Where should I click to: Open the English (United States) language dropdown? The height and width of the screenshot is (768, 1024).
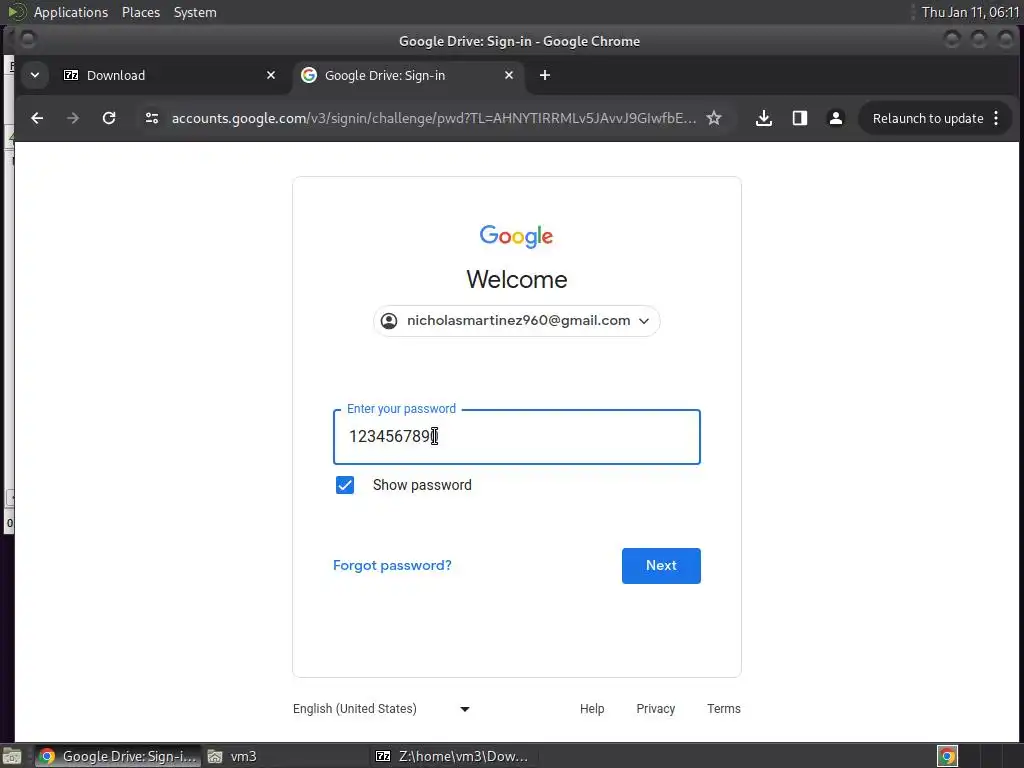tap(381, 709)
